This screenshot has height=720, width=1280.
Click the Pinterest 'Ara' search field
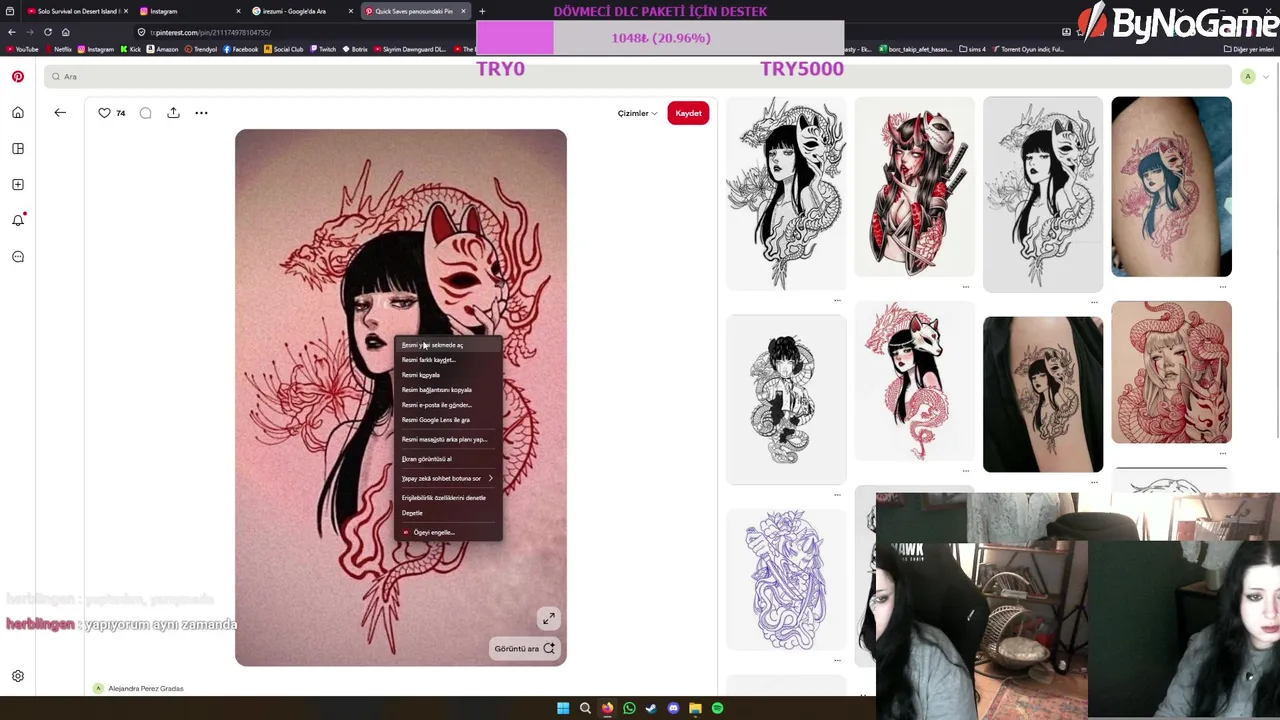(638, 77)
